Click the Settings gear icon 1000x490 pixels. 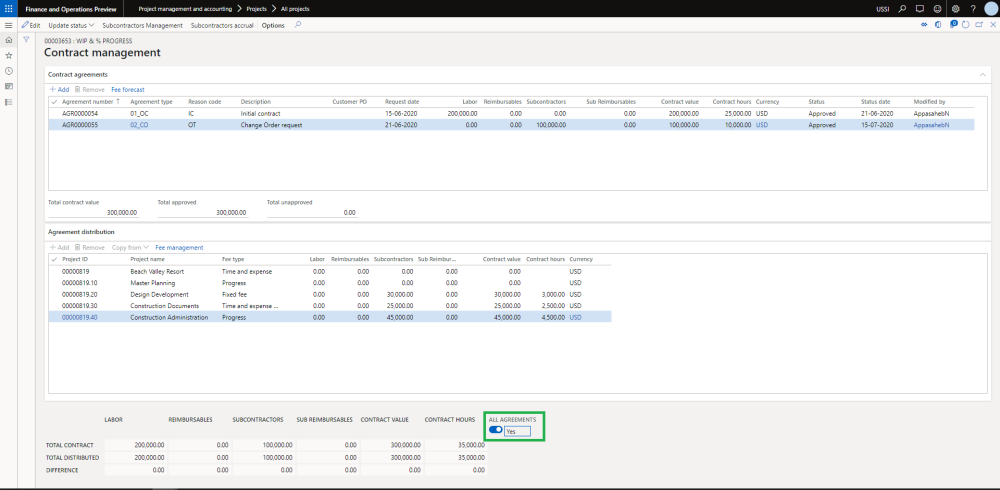tap(955, 8)
